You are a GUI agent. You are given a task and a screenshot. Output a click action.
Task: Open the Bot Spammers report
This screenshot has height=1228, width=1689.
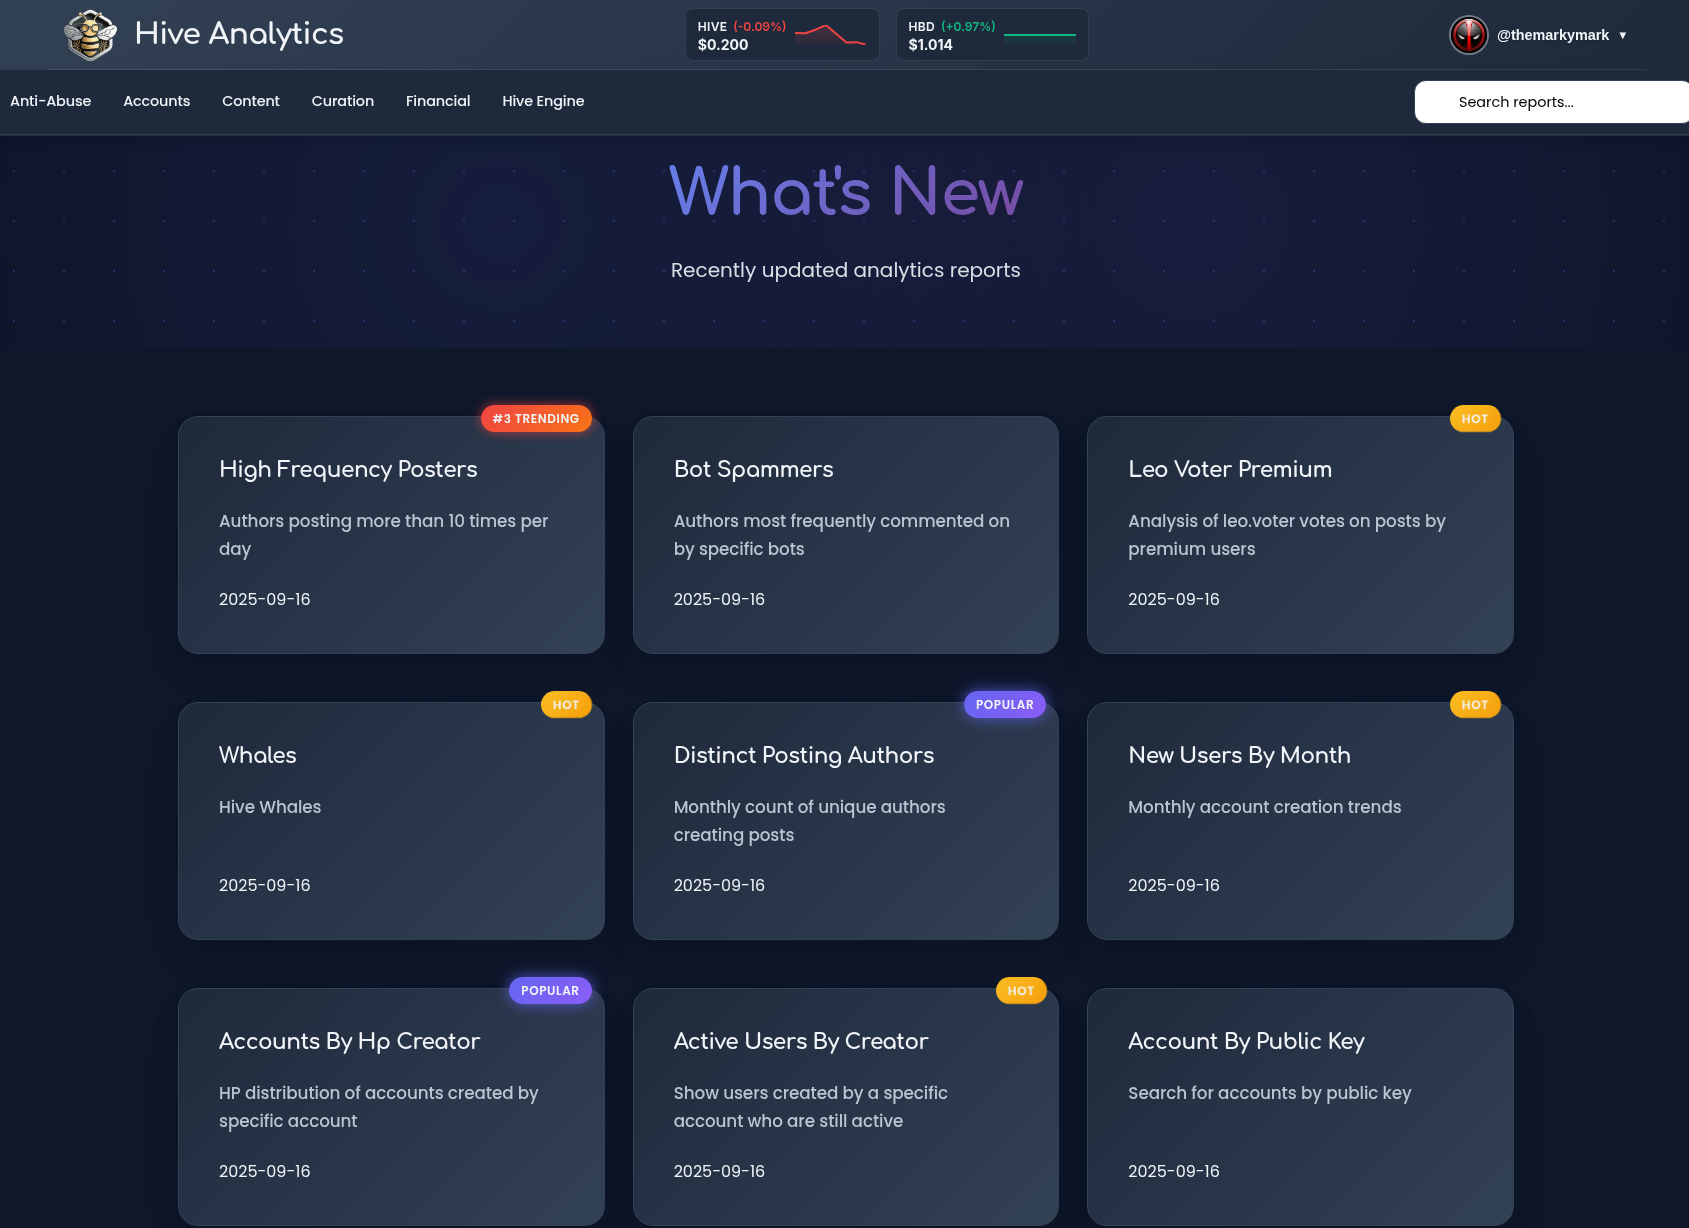(x=845, y=535)
